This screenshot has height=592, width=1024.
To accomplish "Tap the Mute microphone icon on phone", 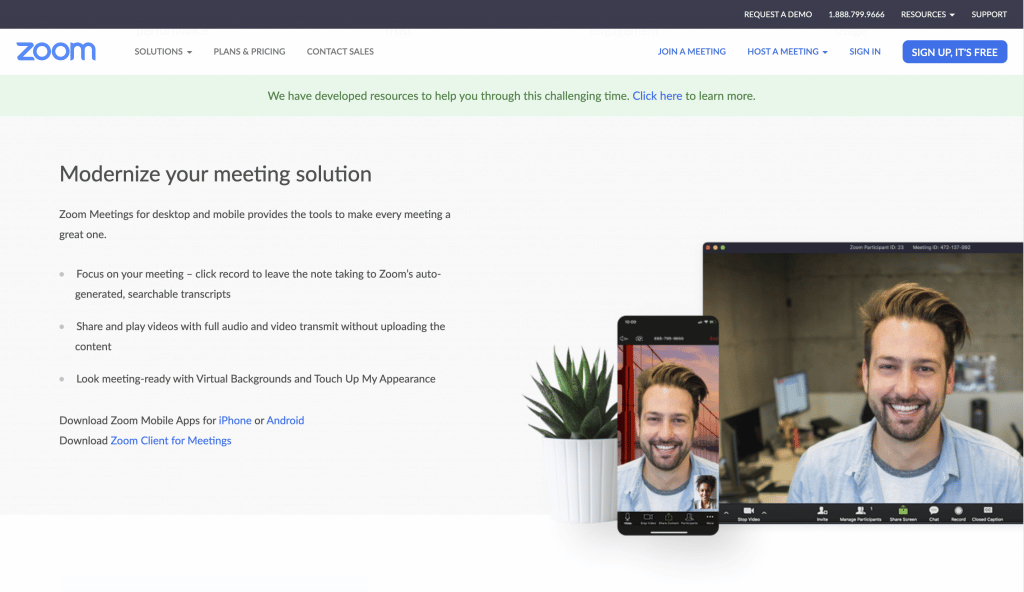I will (628, 517).
